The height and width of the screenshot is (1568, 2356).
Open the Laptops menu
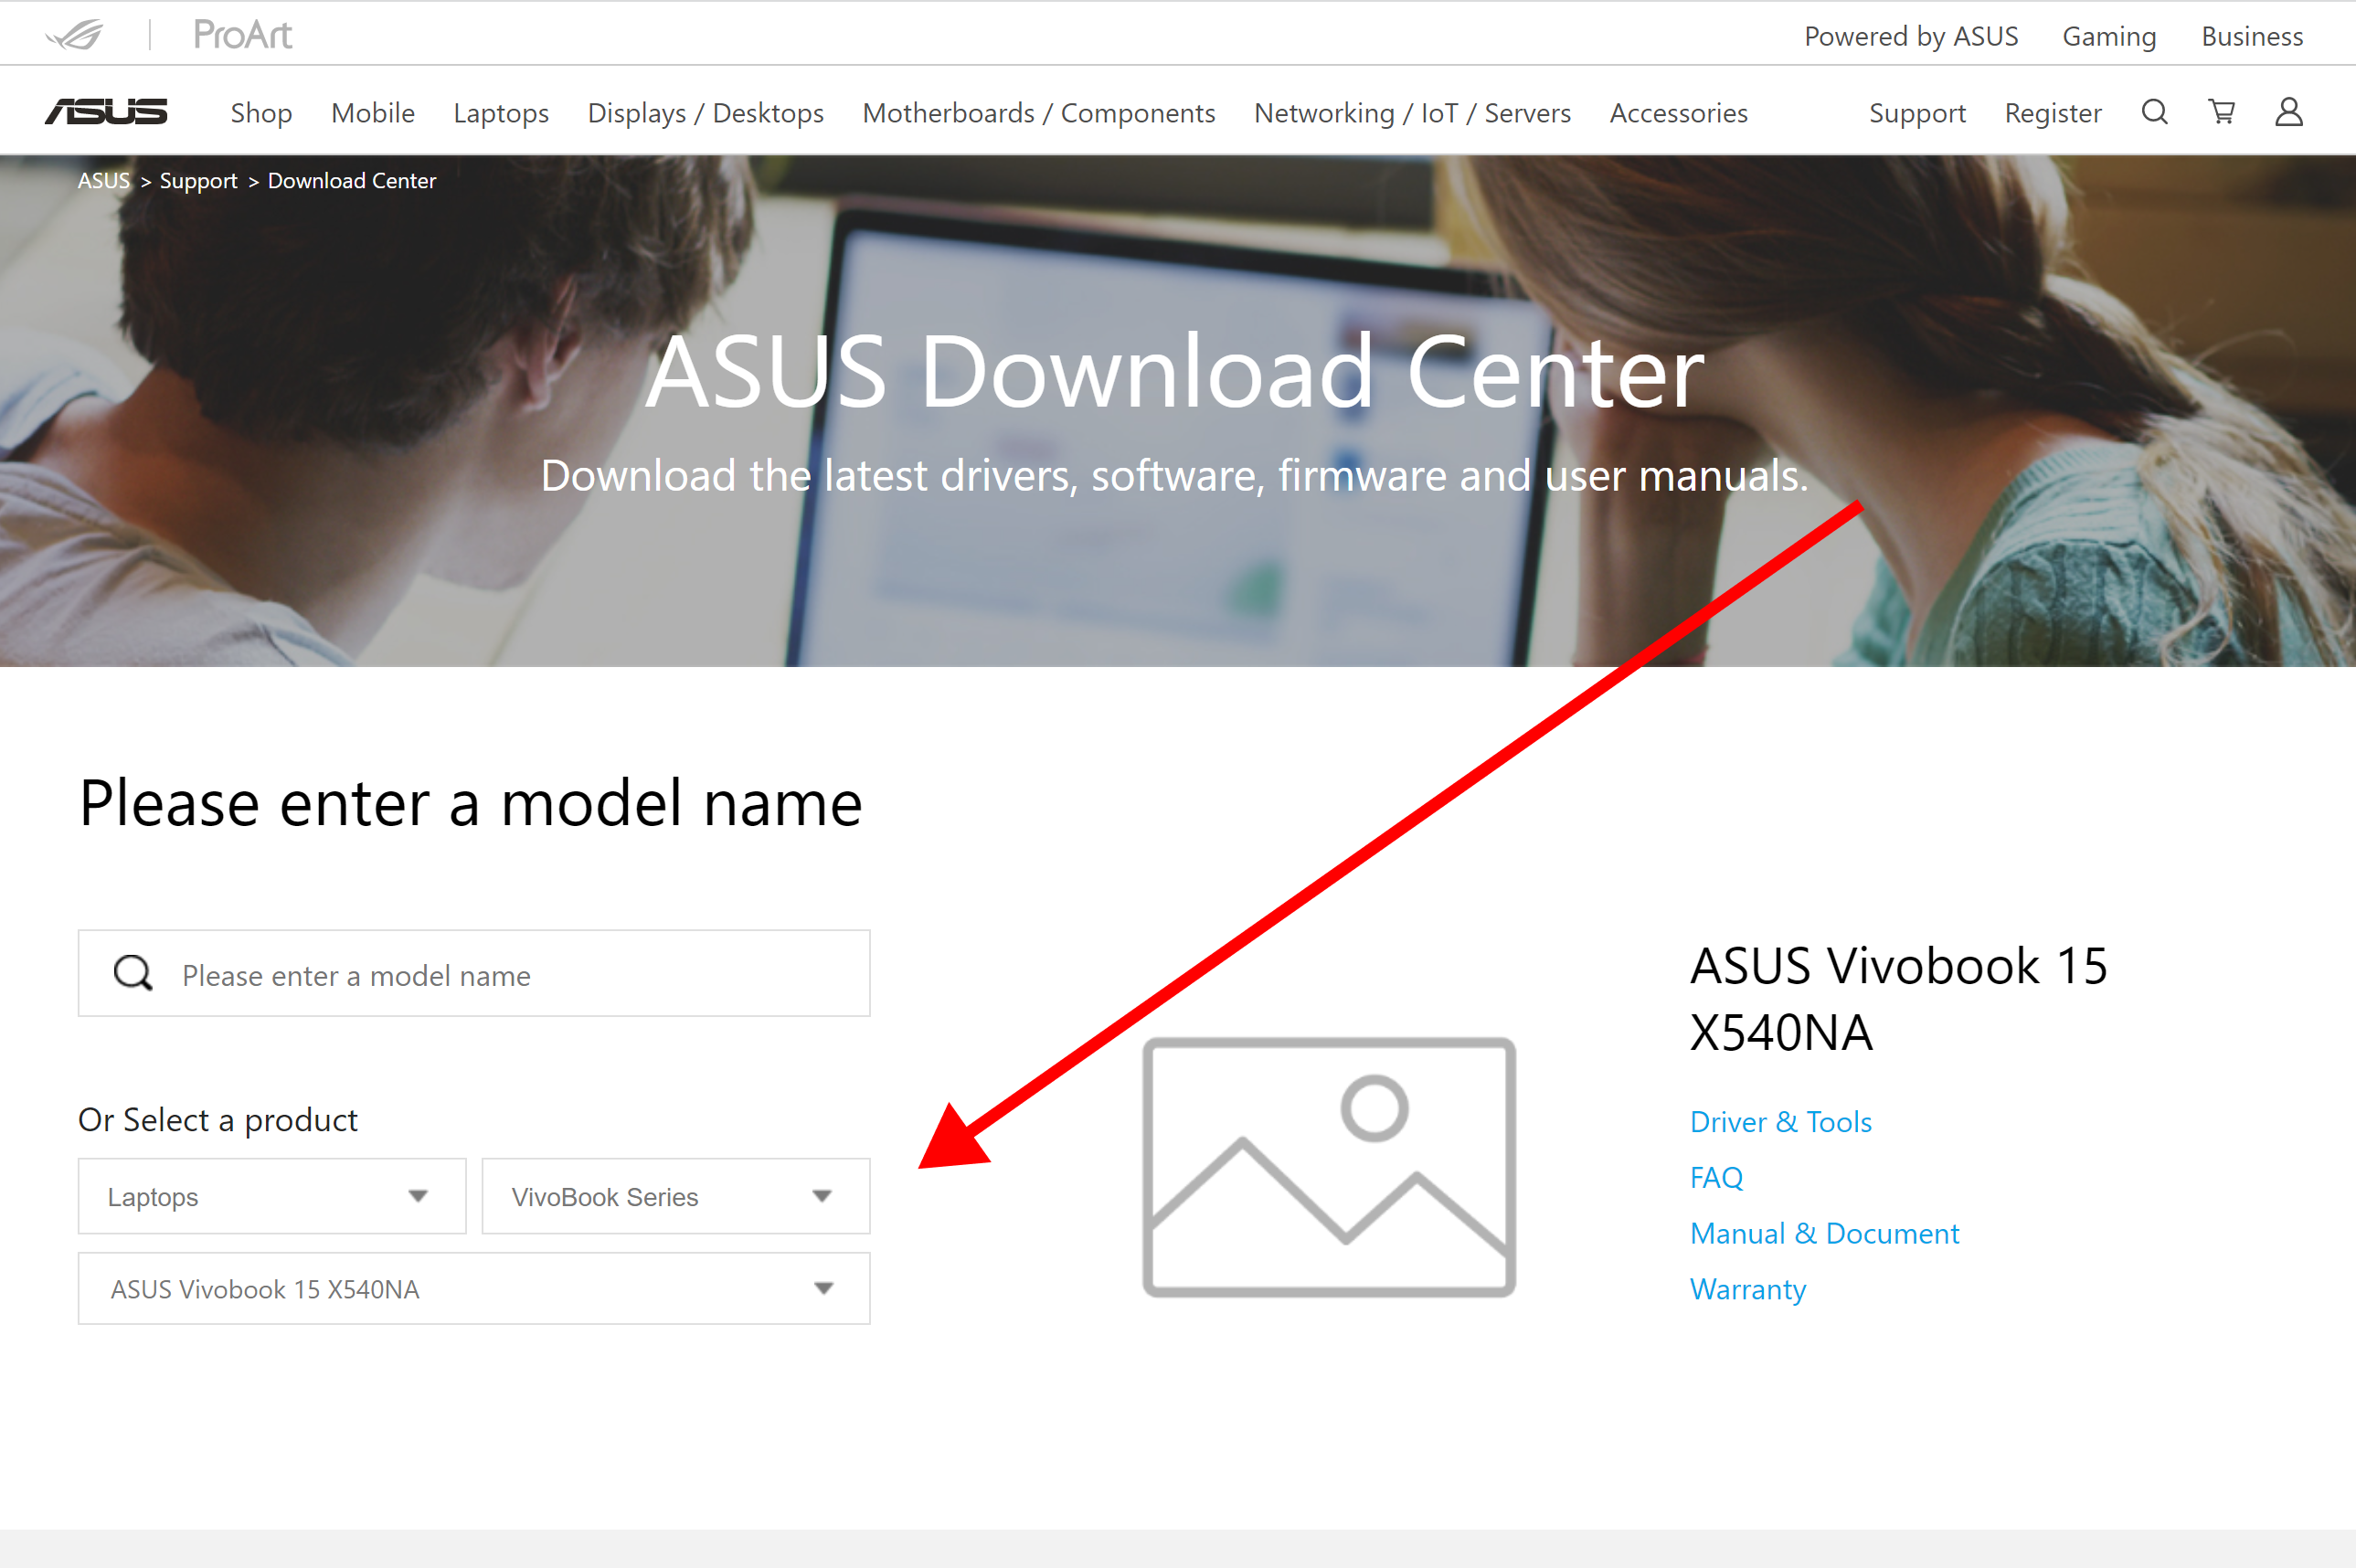(x=501, y=113)
